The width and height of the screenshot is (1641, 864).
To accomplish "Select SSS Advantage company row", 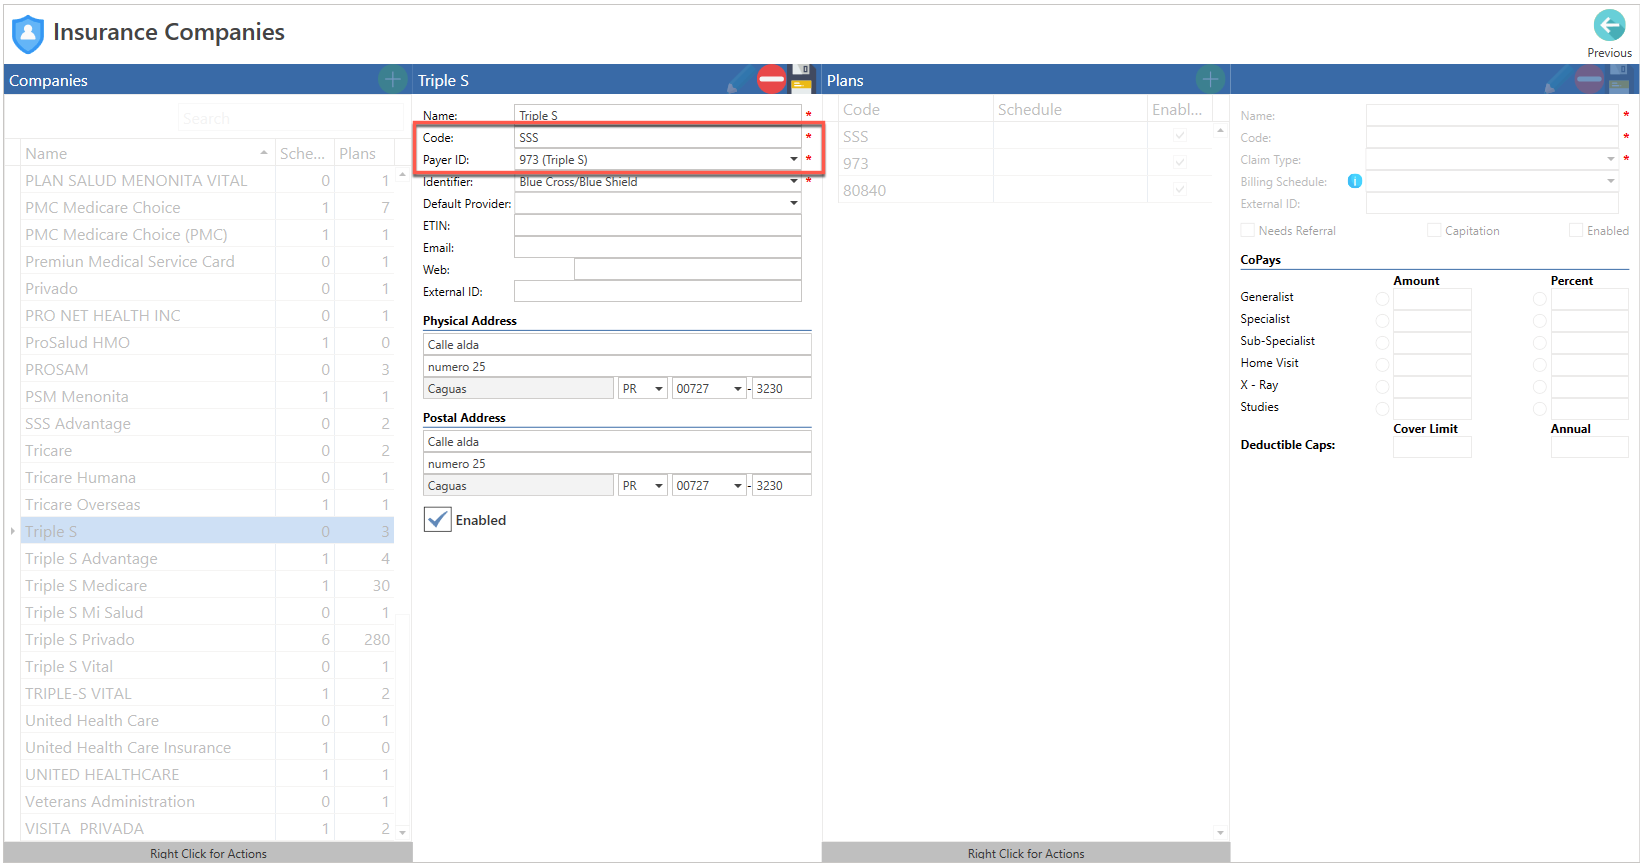I will coord(207,423).
